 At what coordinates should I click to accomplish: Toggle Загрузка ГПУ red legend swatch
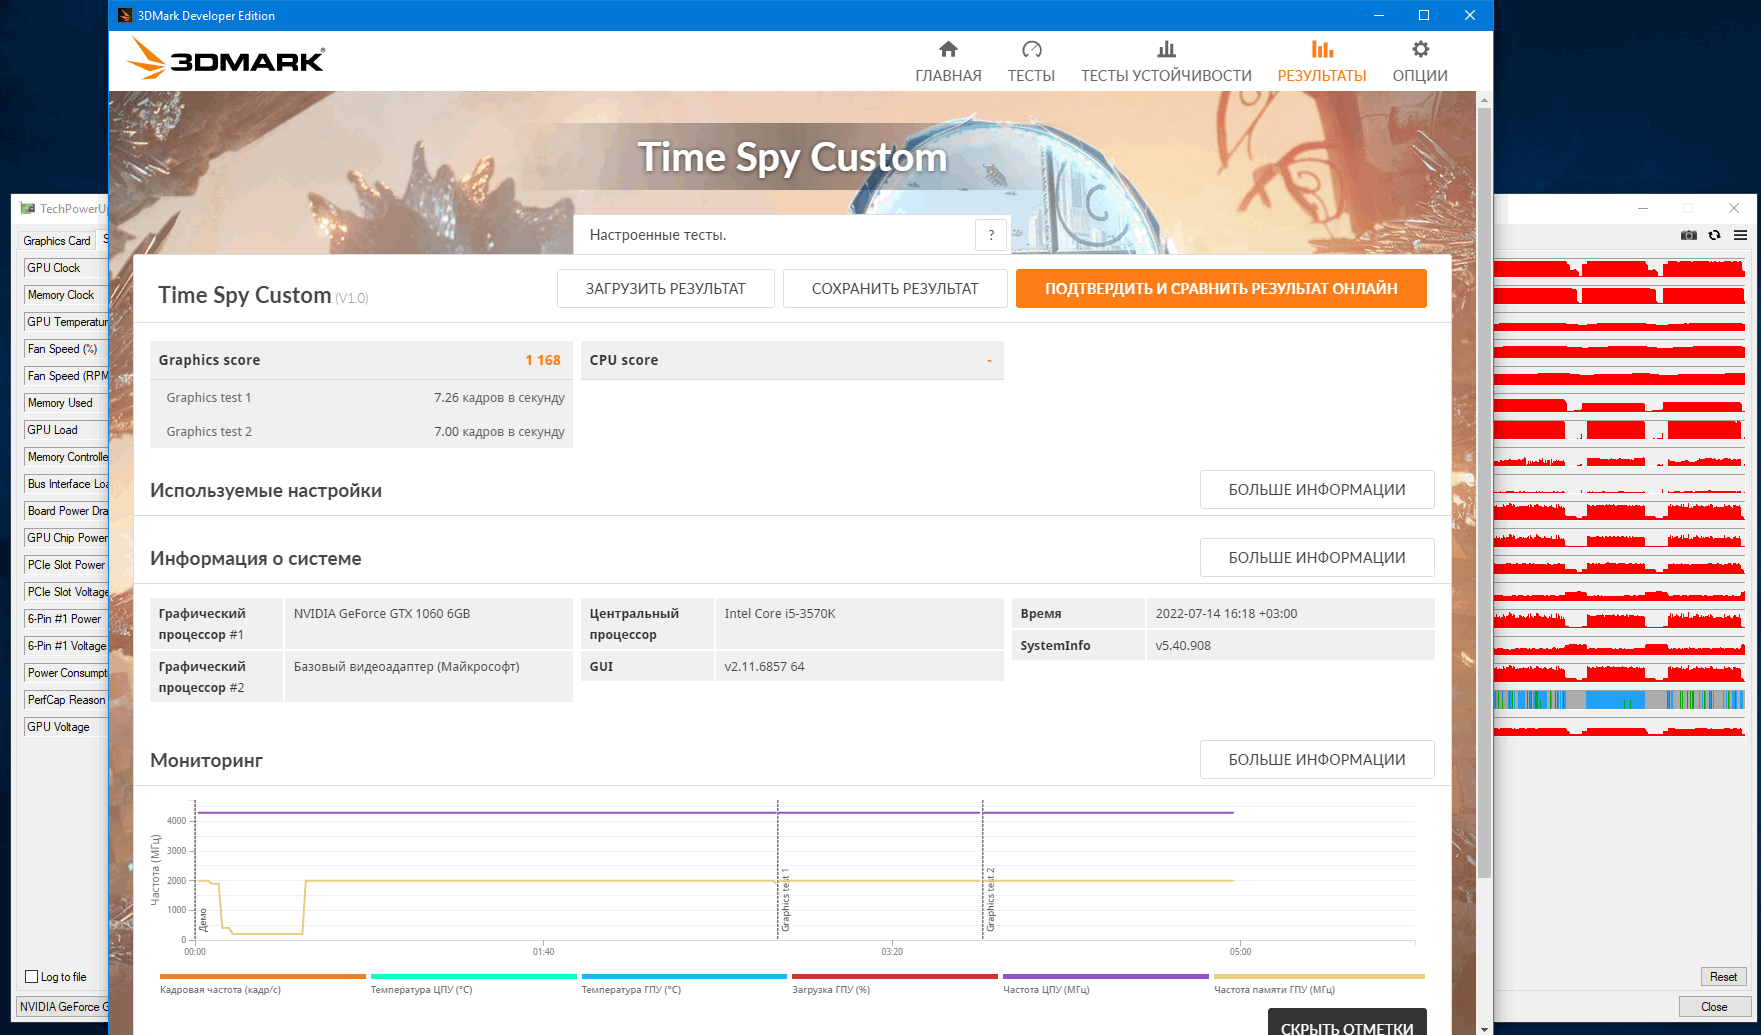point(895,977)
